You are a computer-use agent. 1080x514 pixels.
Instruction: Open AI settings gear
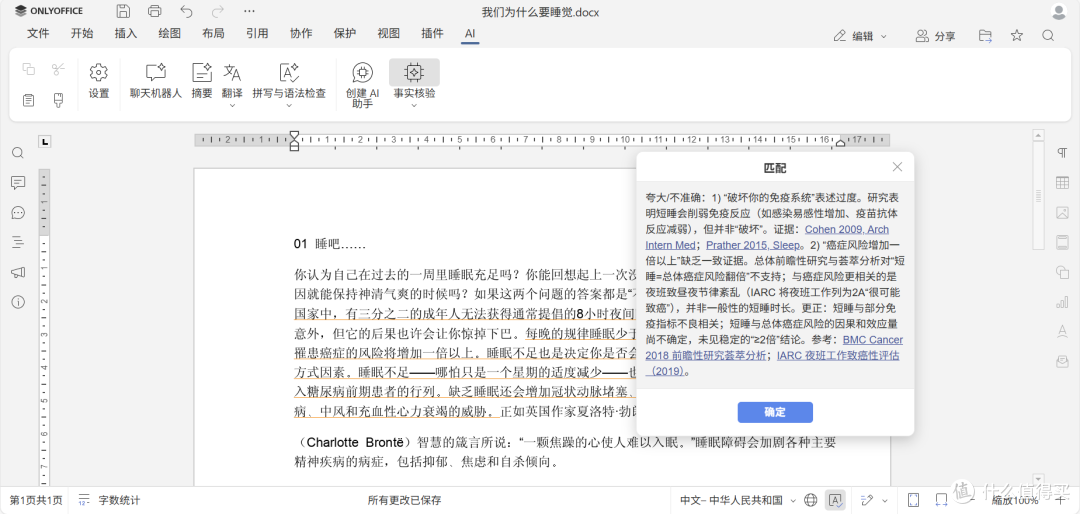(x=99, y=81)
